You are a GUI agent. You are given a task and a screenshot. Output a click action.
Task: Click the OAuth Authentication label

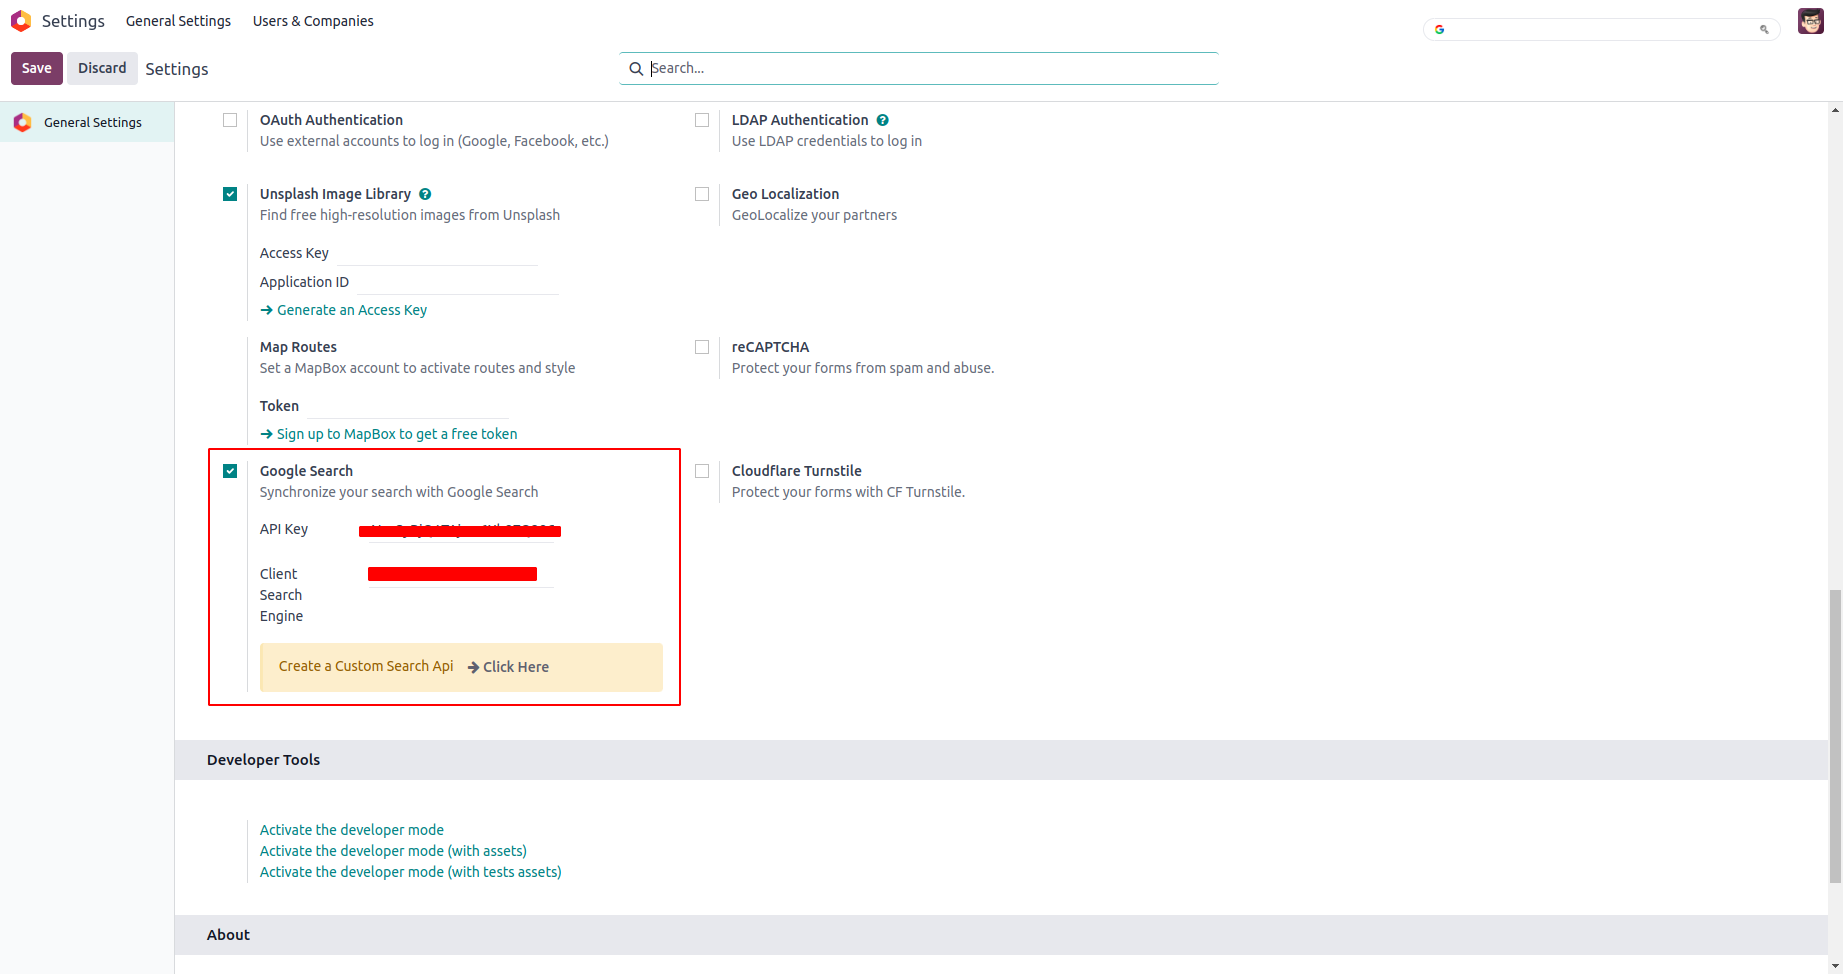click(331, 120)
